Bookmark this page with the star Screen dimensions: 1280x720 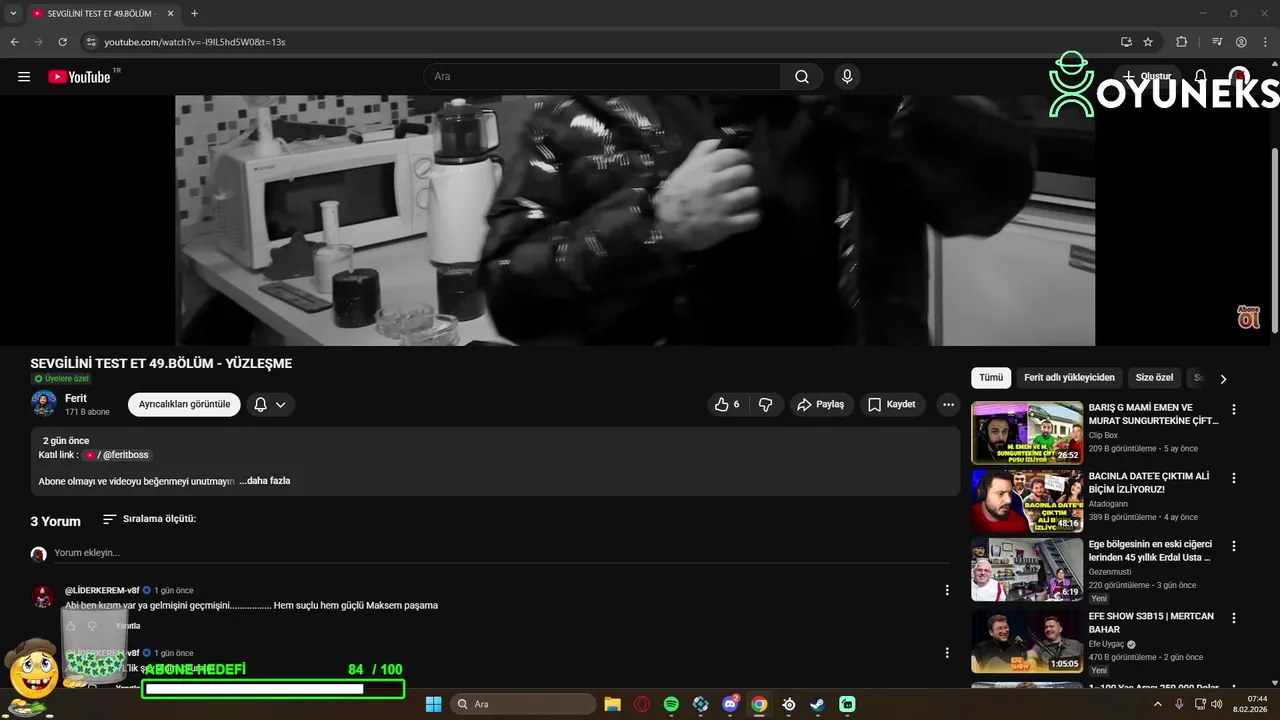click(1148, 42)
